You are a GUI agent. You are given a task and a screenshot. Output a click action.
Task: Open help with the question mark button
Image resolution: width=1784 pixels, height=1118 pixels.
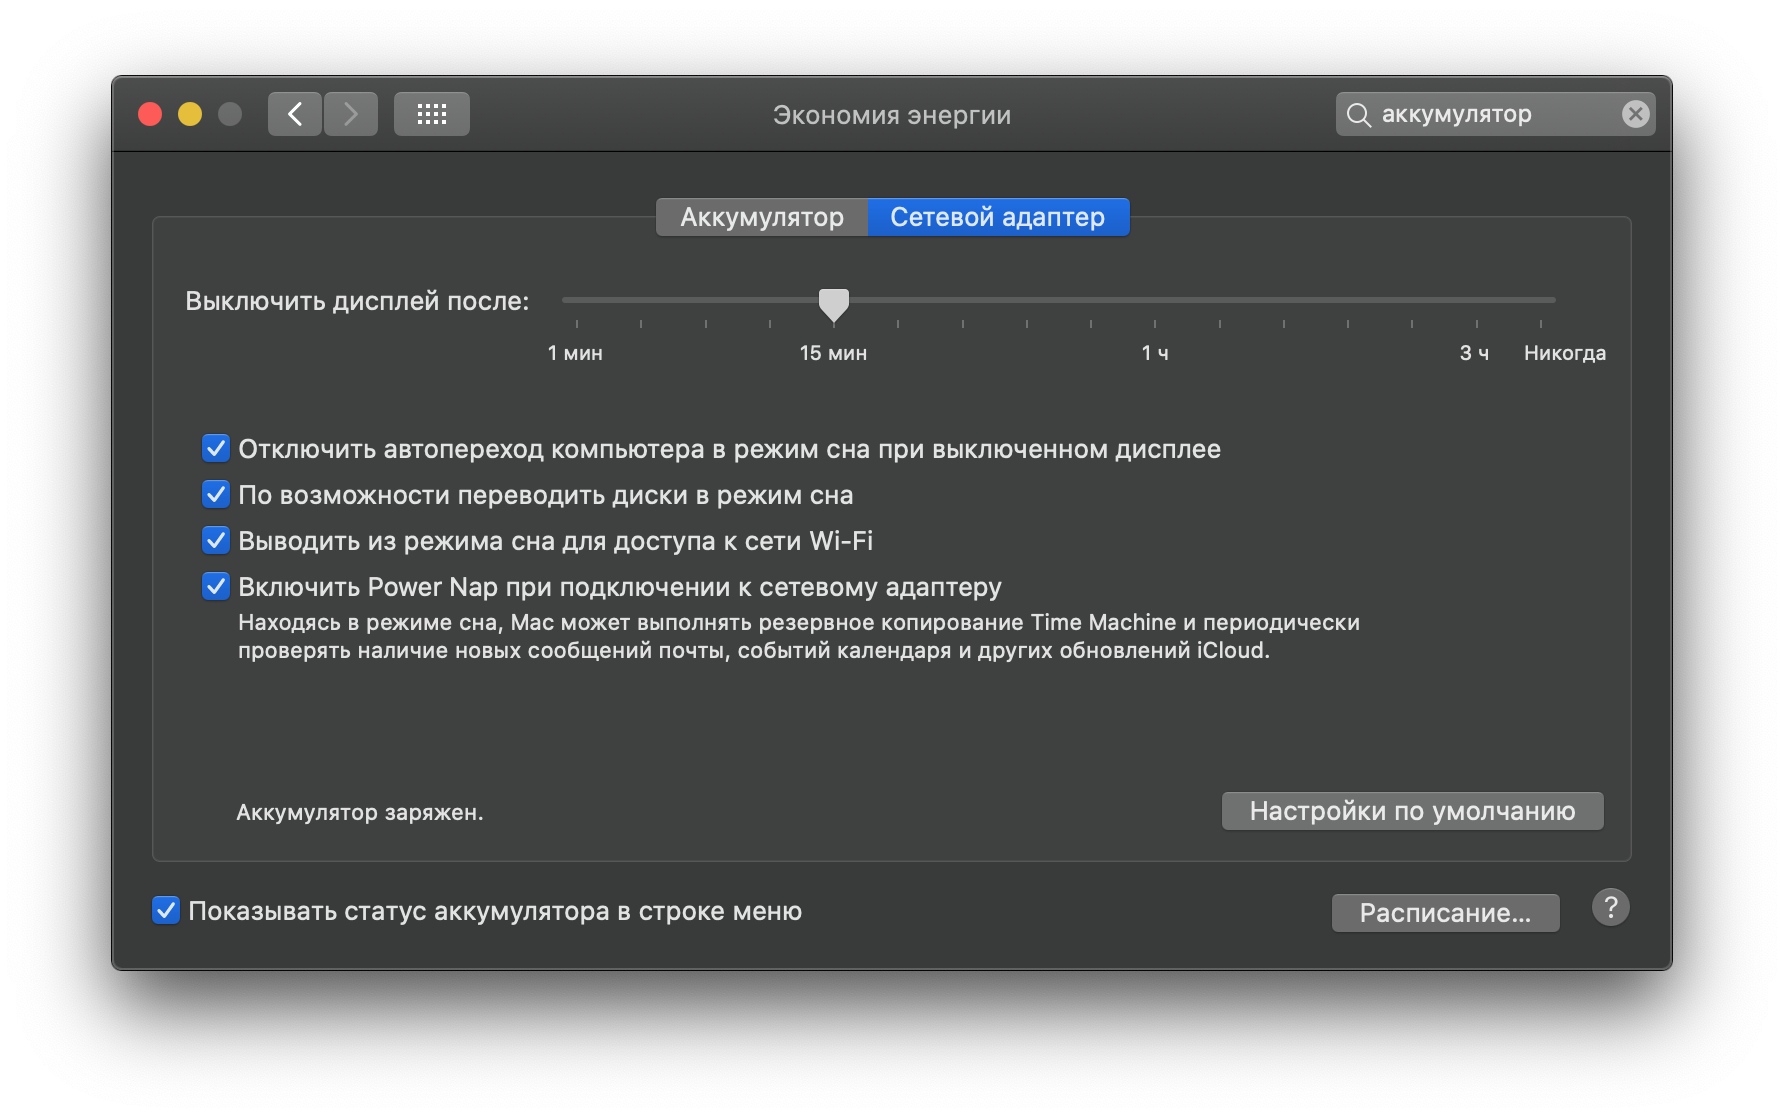point(1611,908)
